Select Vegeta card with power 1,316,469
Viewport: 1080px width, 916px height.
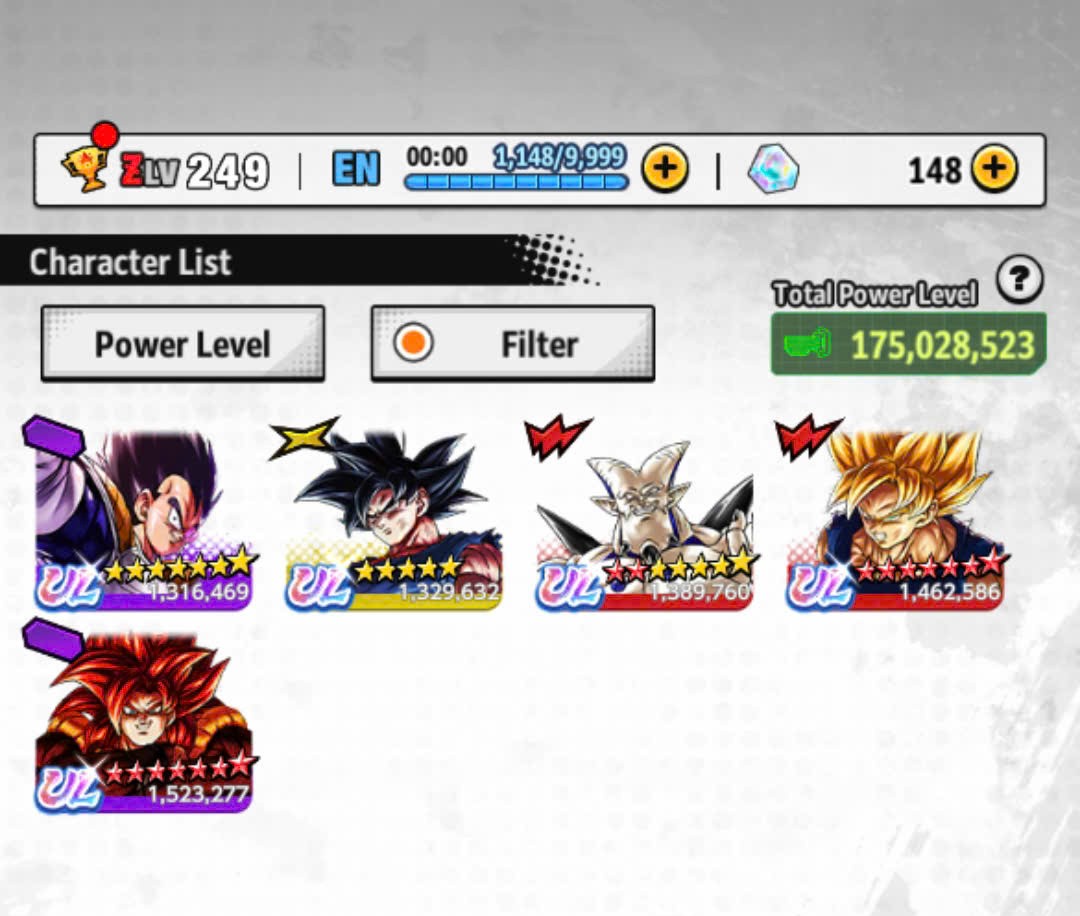pos(143,519)
